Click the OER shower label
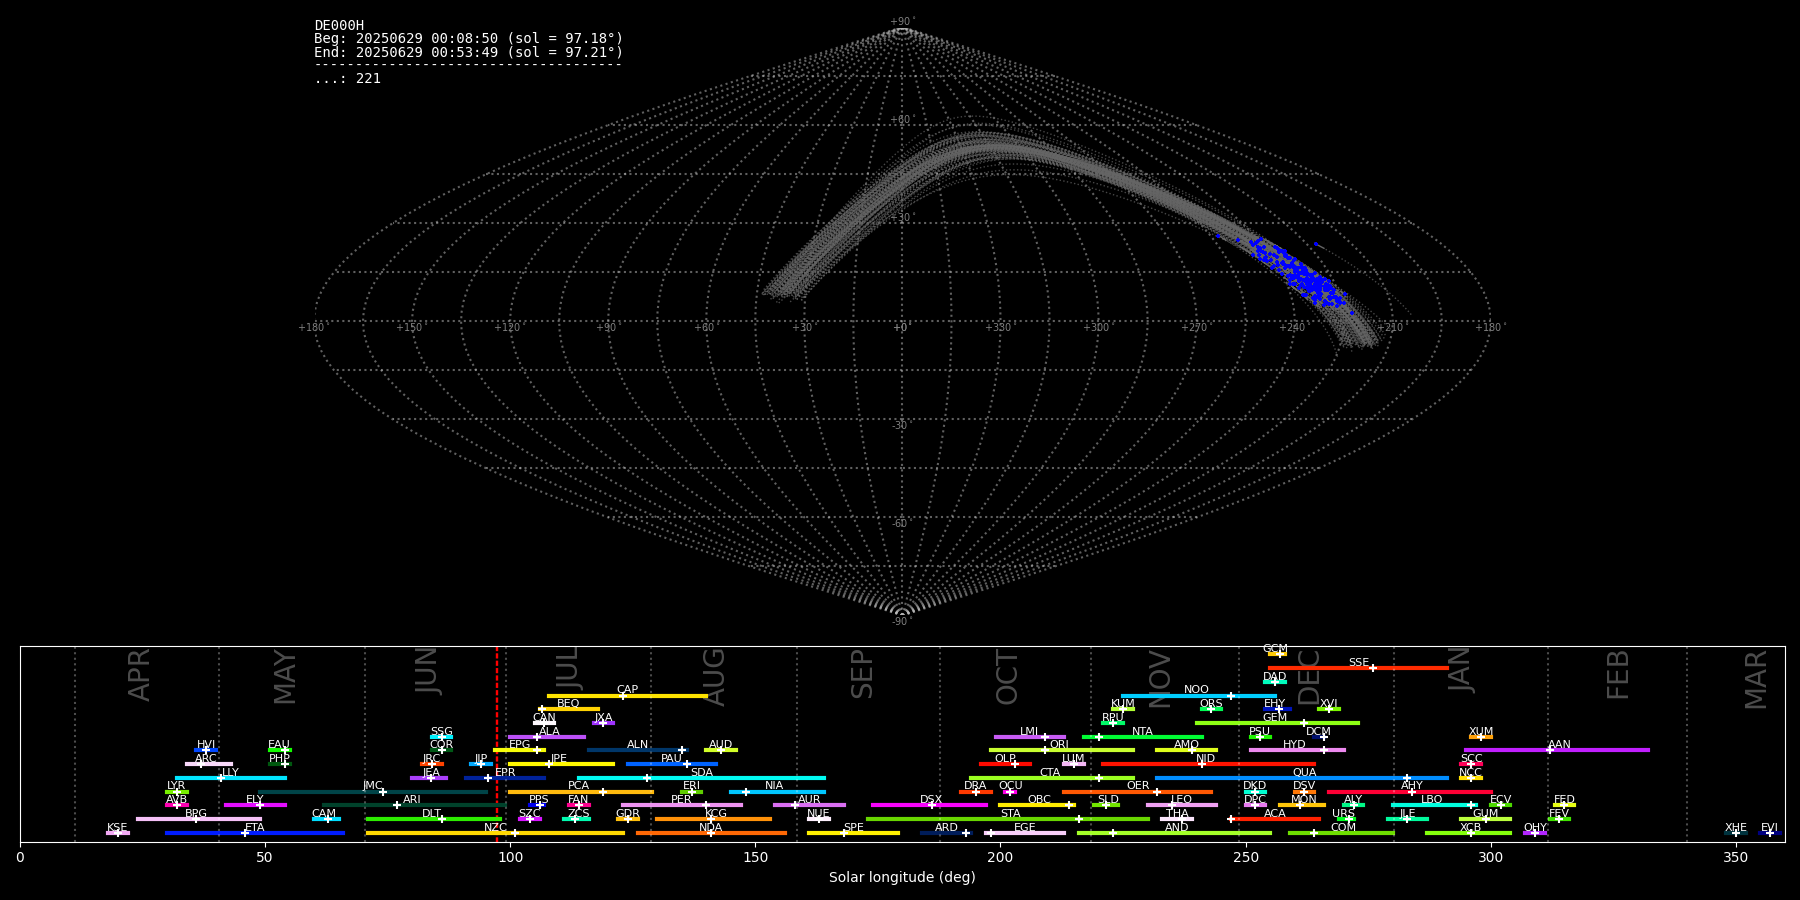Viewport: 1800px width, 900px height. [1138, 786]
